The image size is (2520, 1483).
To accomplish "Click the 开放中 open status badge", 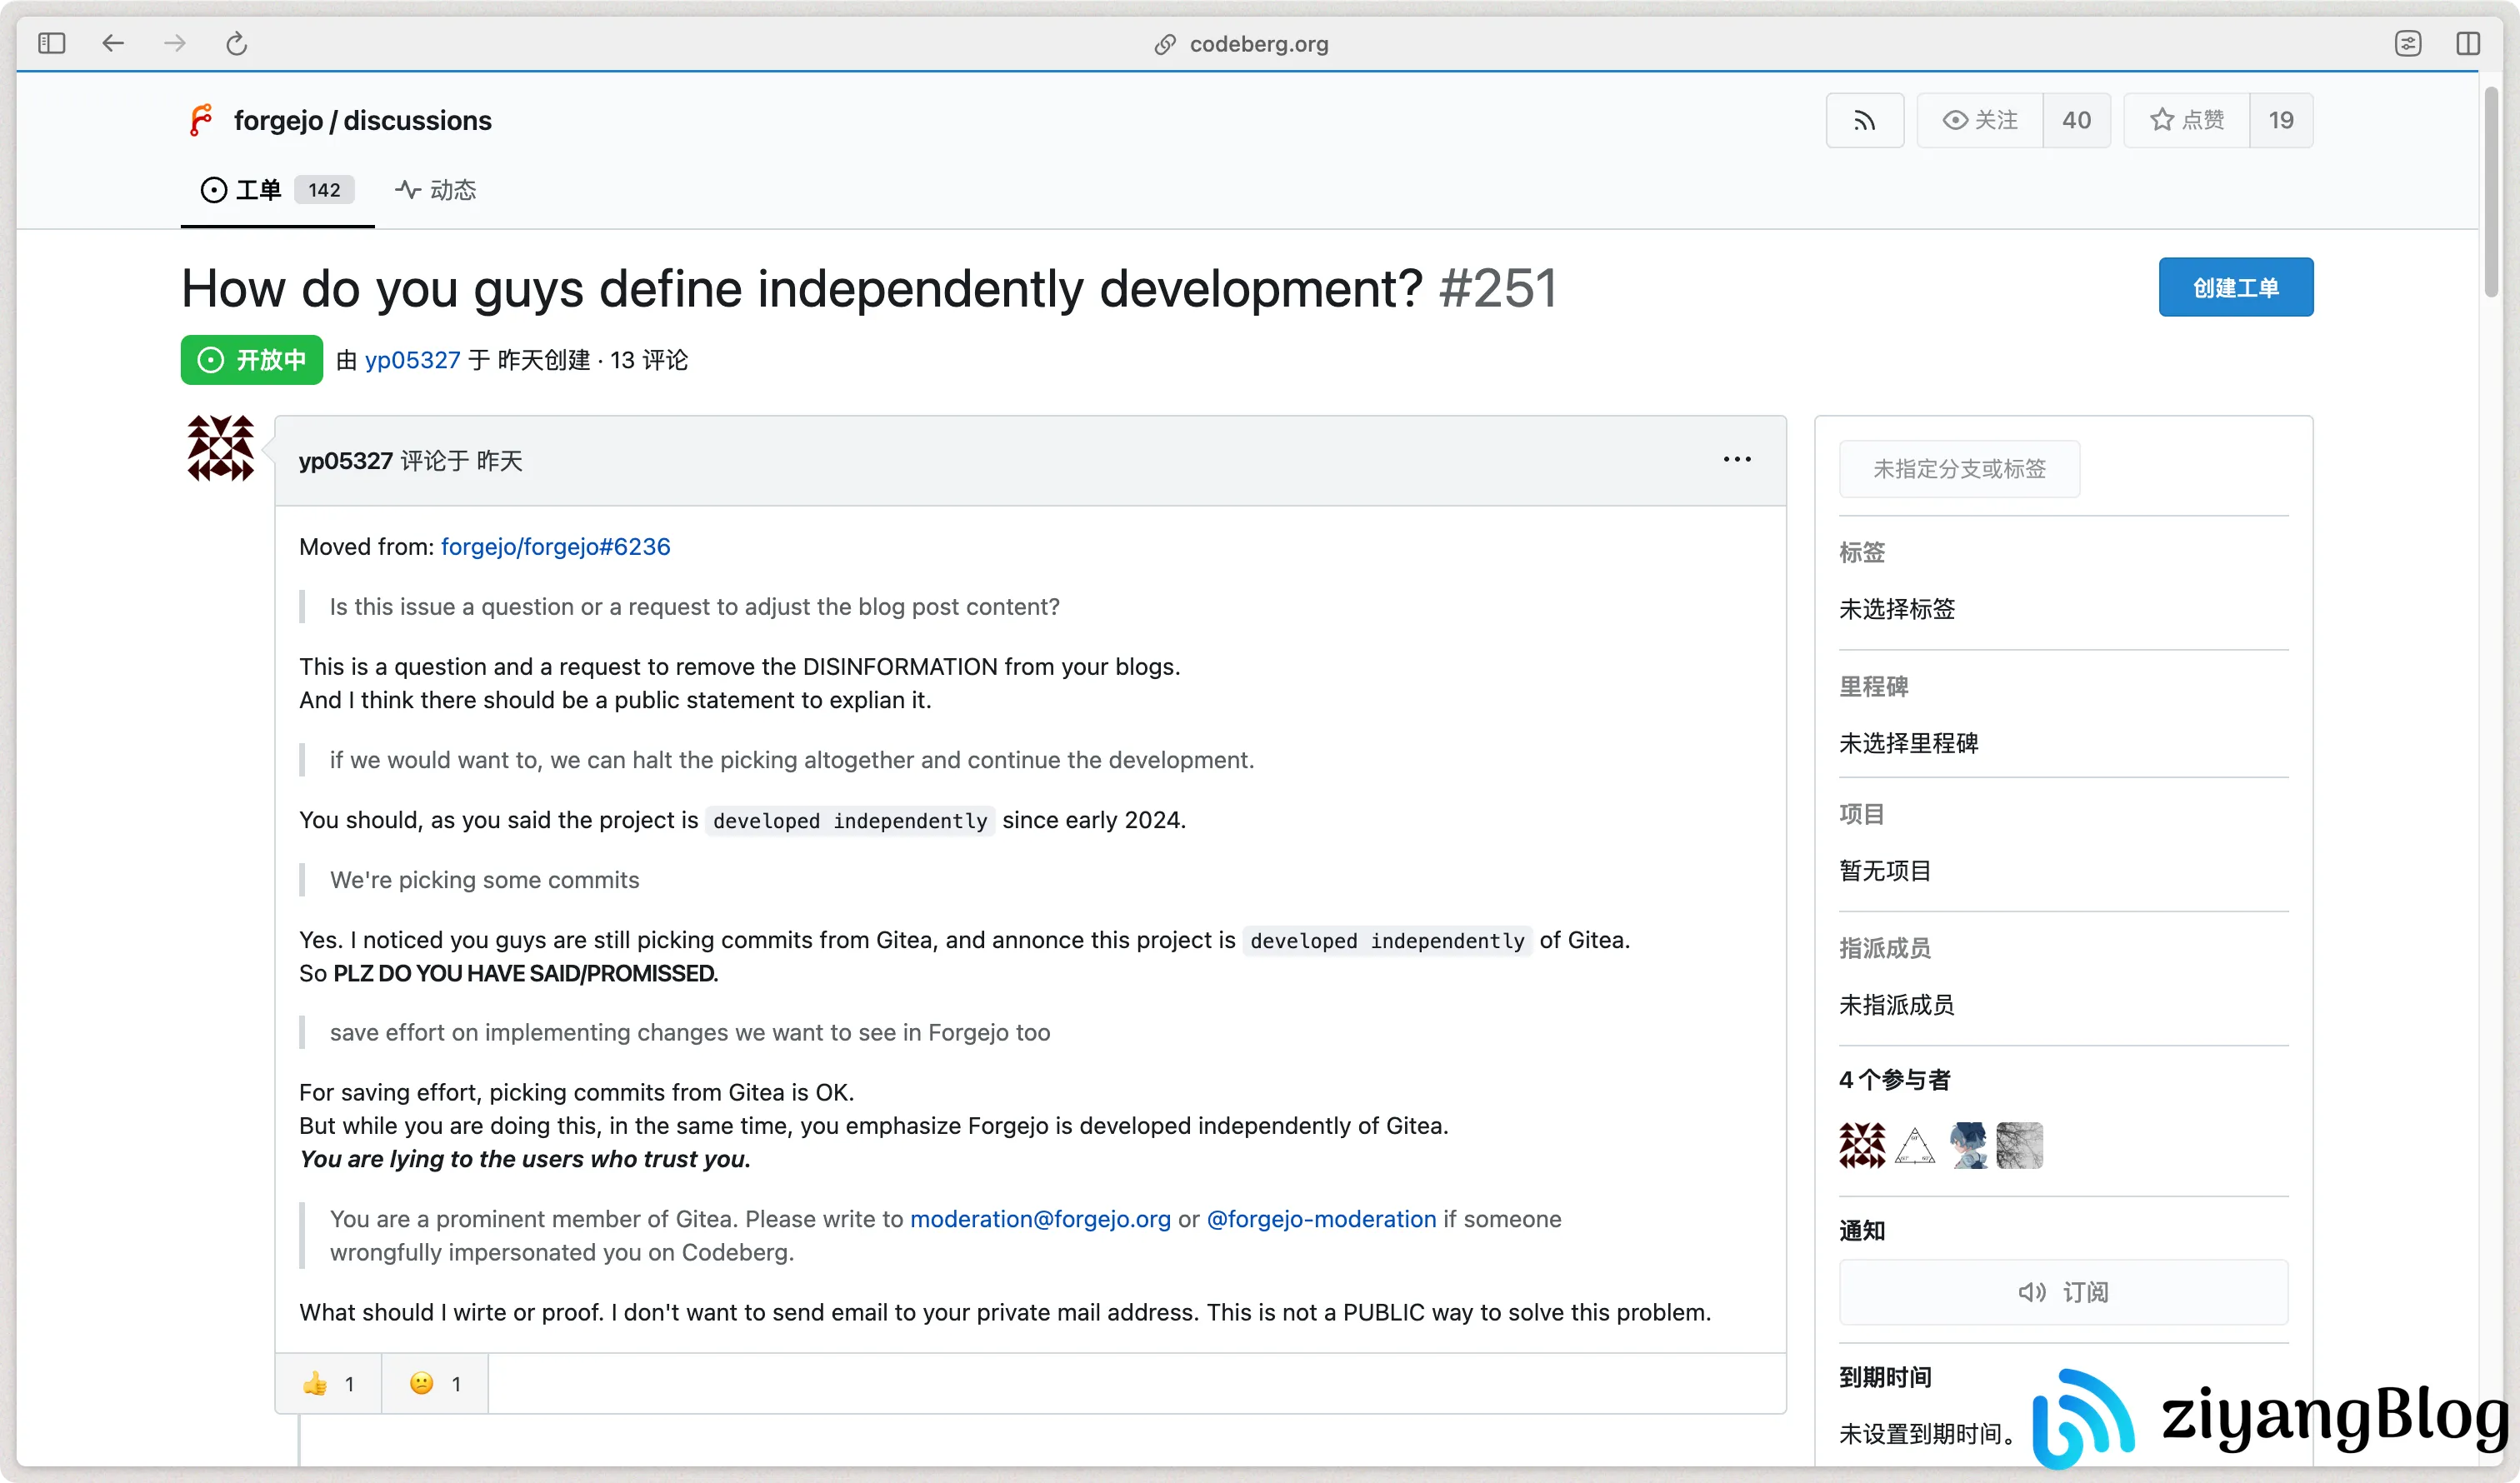I will click(x=252, y=360).
